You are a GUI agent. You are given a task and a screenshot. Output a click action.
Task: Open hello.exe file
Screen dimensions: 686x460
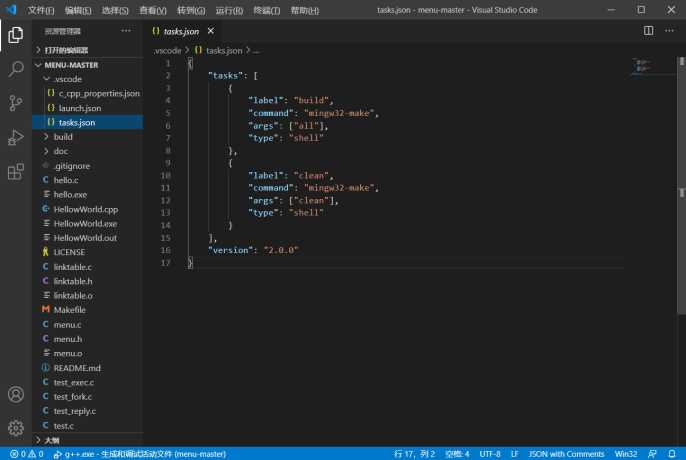tap(88, 194)
